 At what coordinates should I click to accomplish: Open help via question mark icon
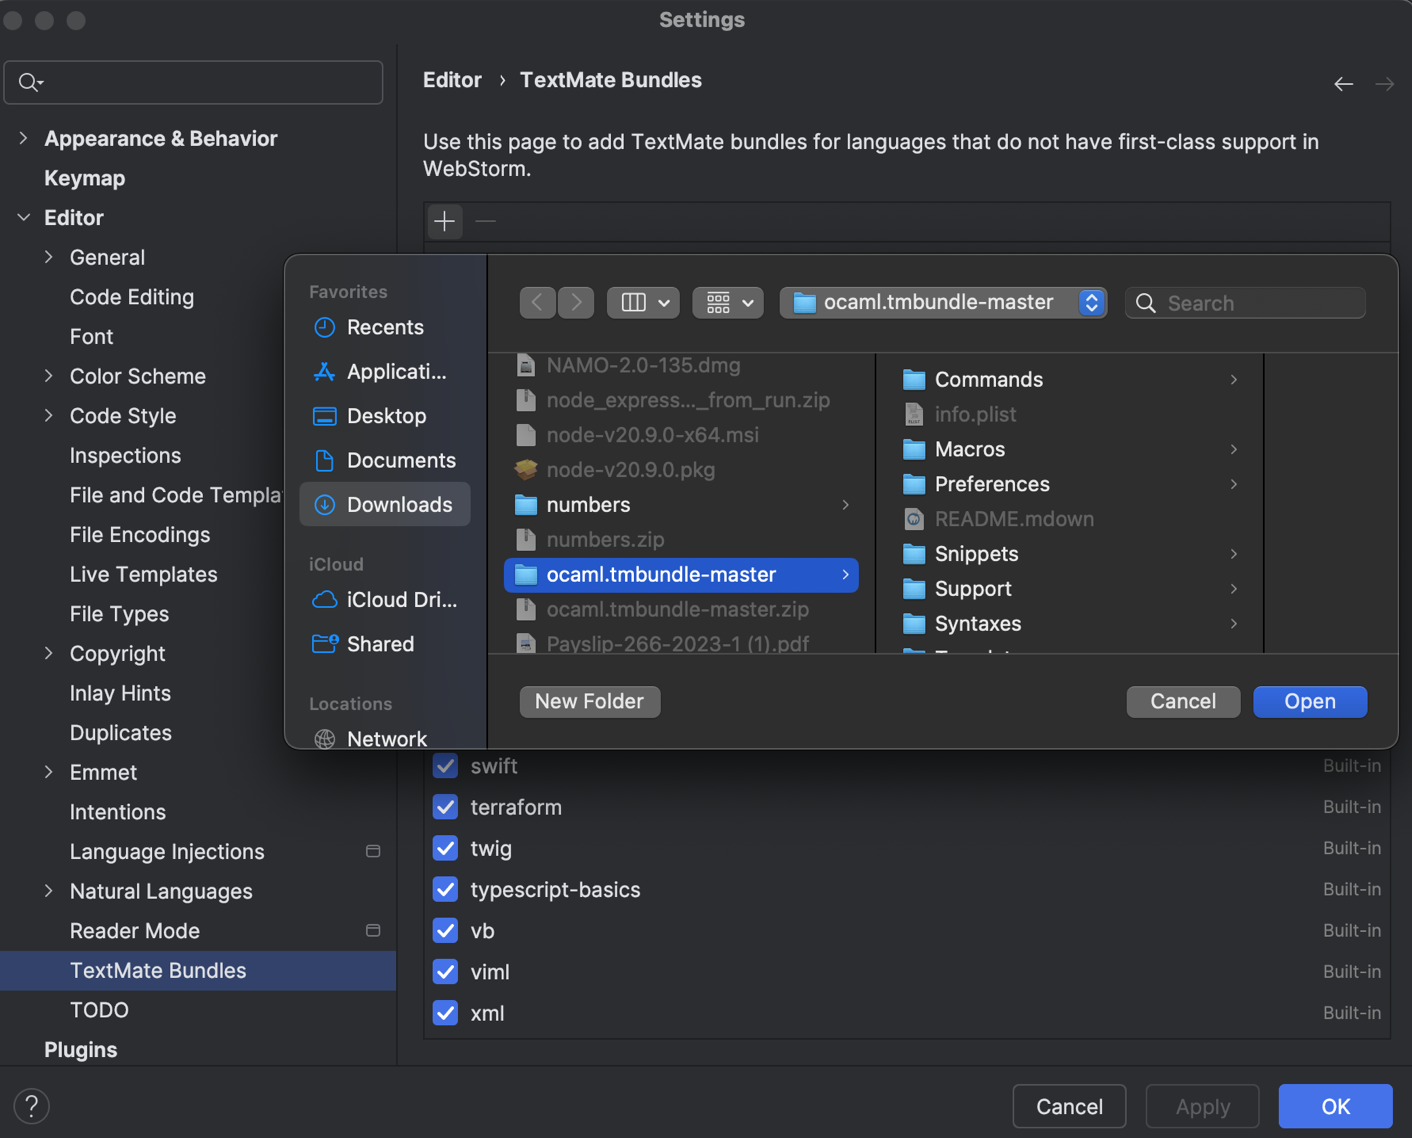pyautogui.click(x=31, y=1106)
